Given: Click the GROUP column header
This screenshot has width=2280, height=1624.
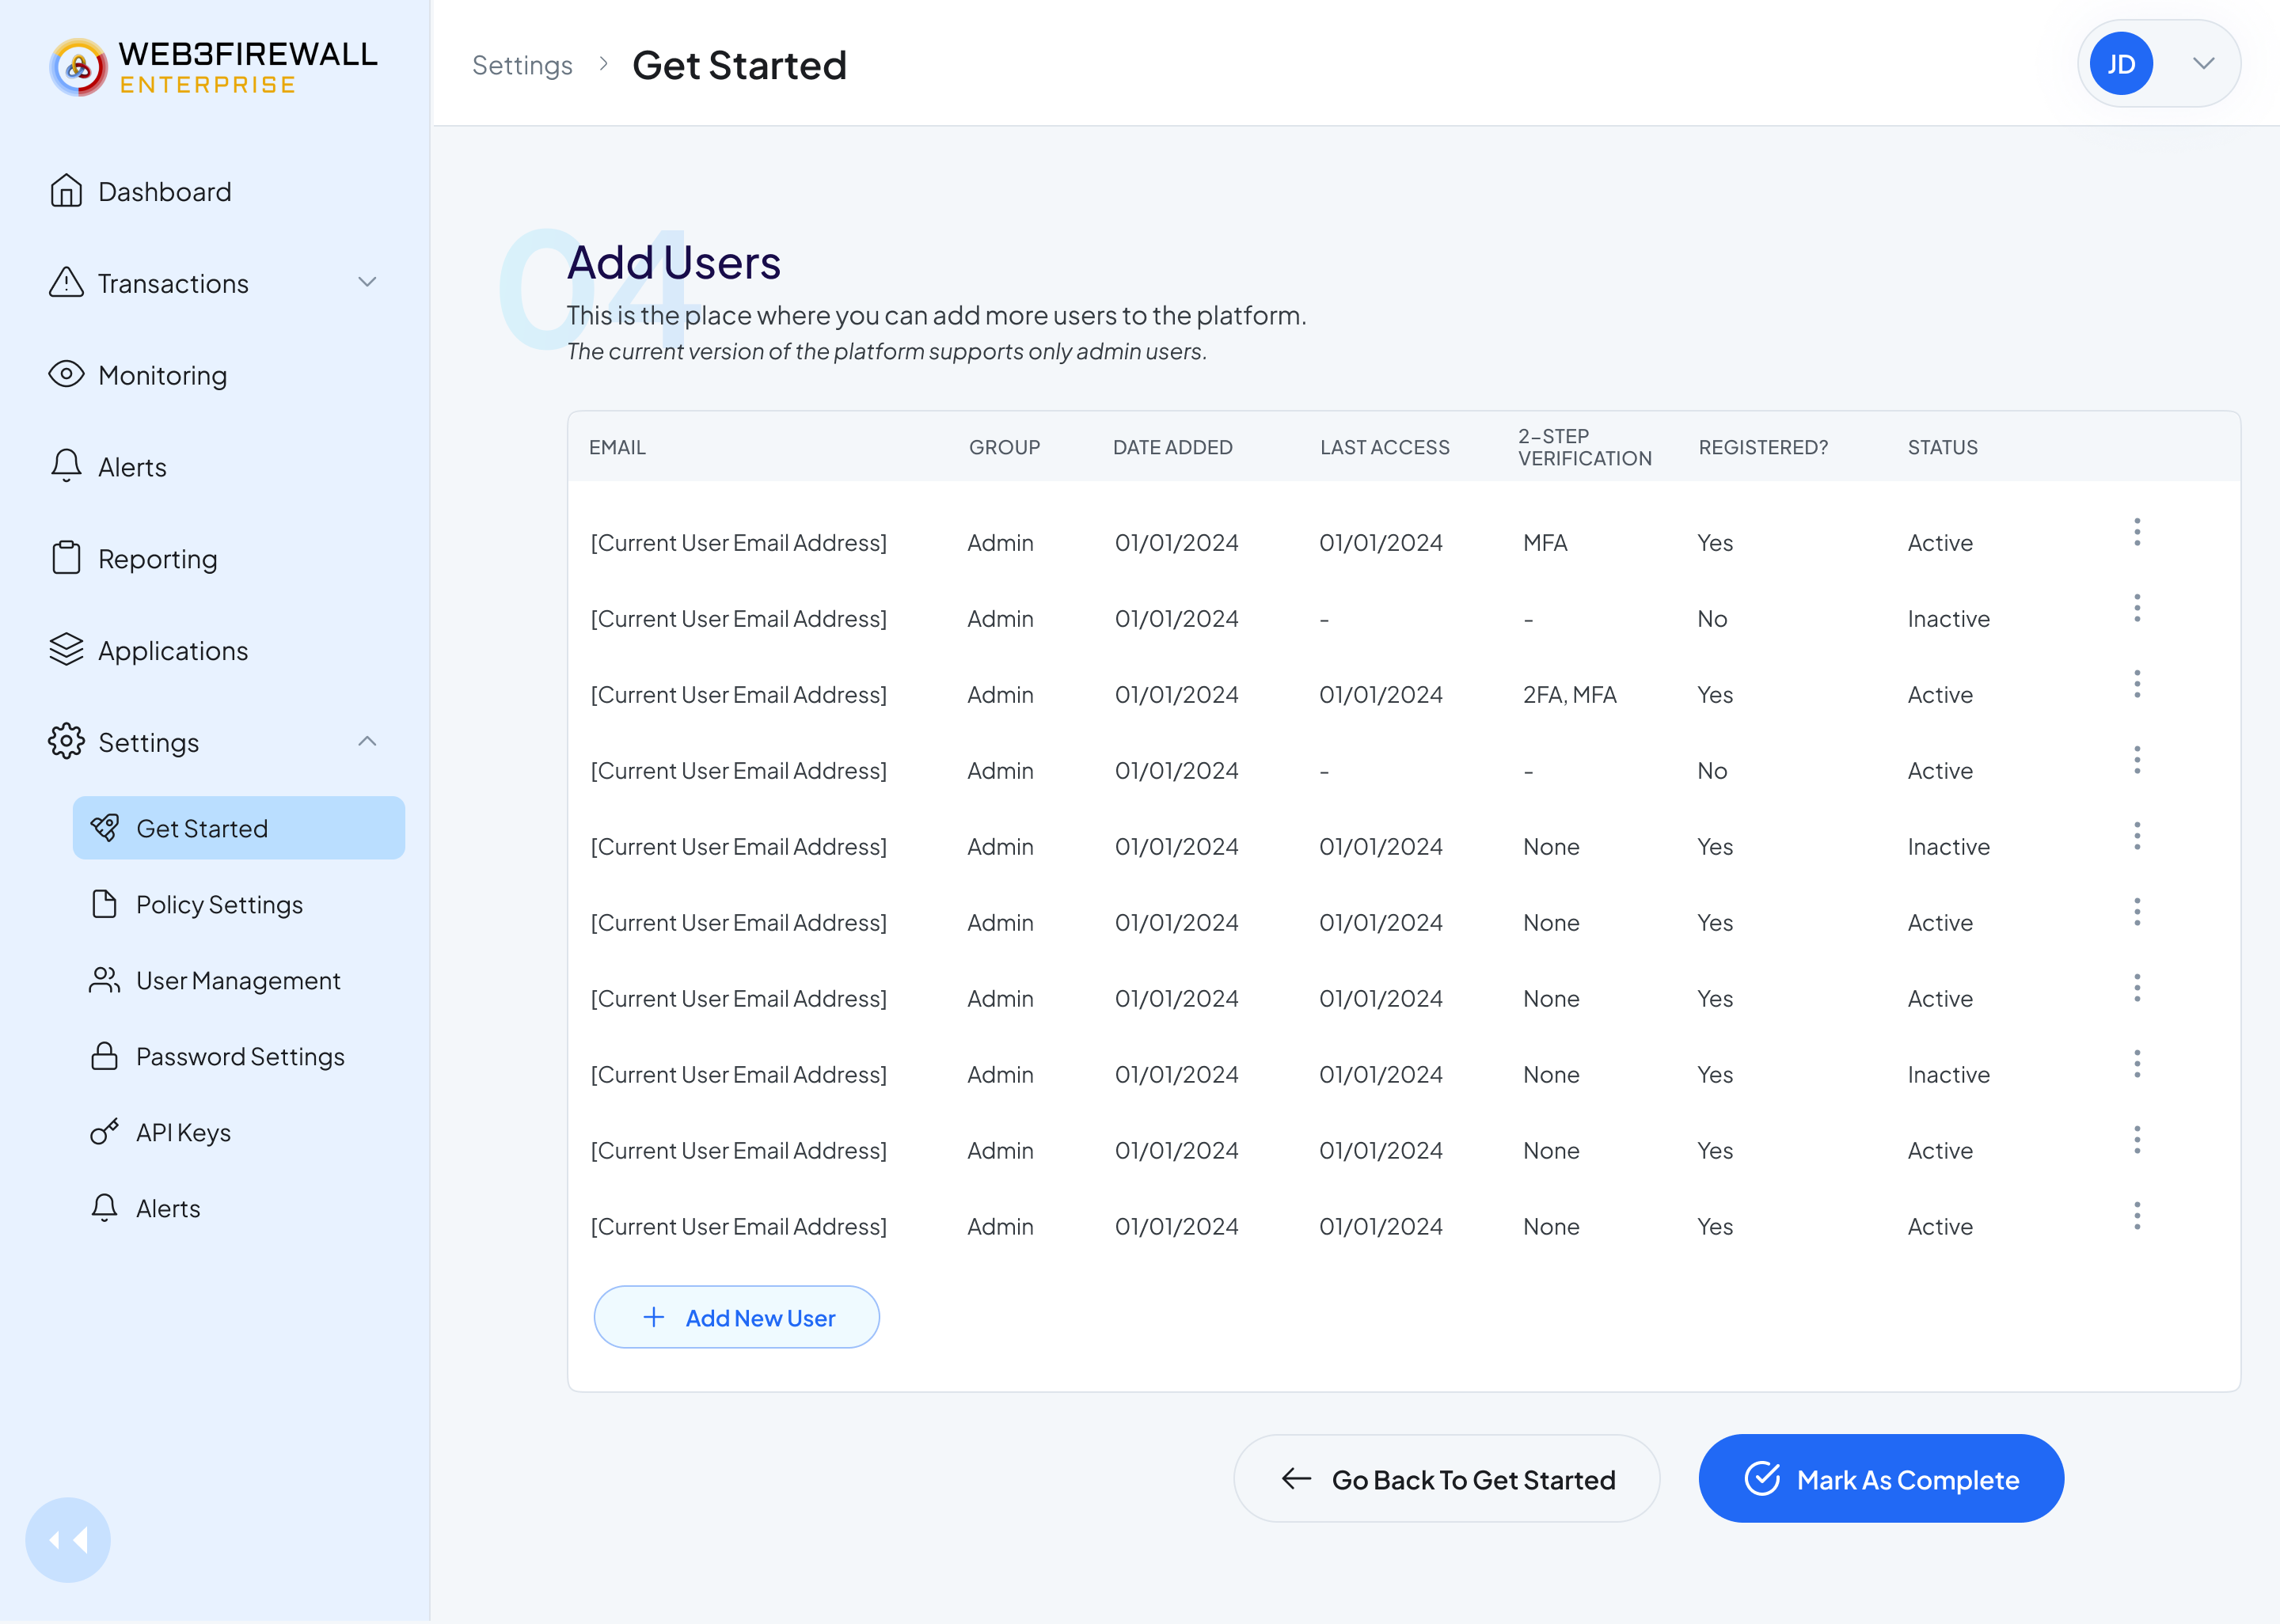Looking at the screenshot, I should 1004,447.
